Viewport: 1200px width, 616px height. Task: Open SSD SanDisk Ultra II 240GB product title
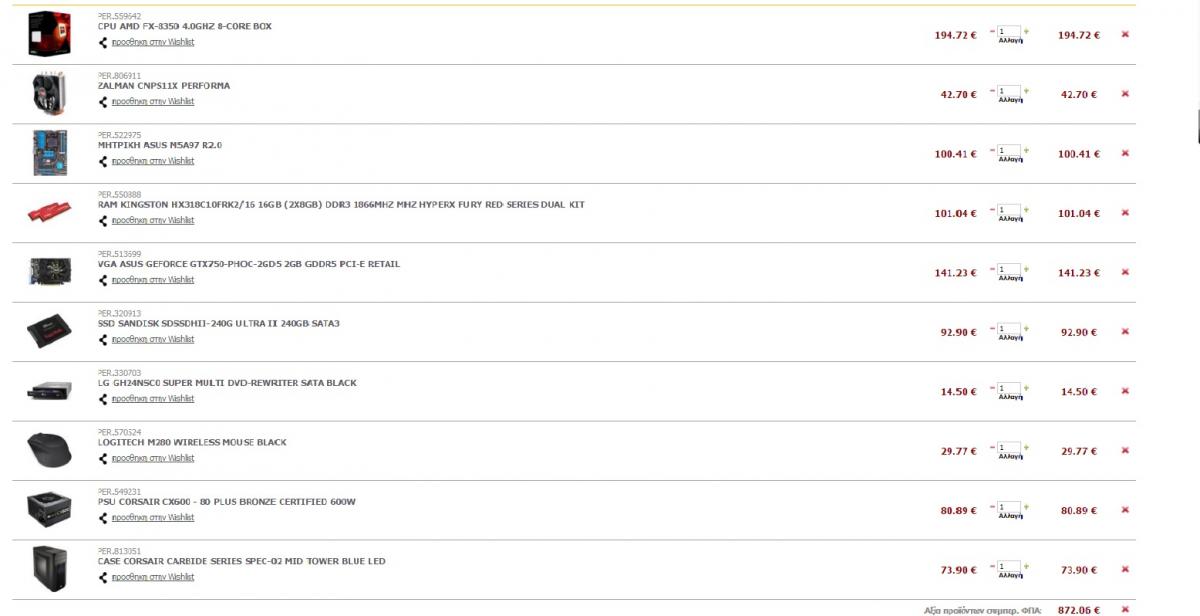[x=219, y=323]
